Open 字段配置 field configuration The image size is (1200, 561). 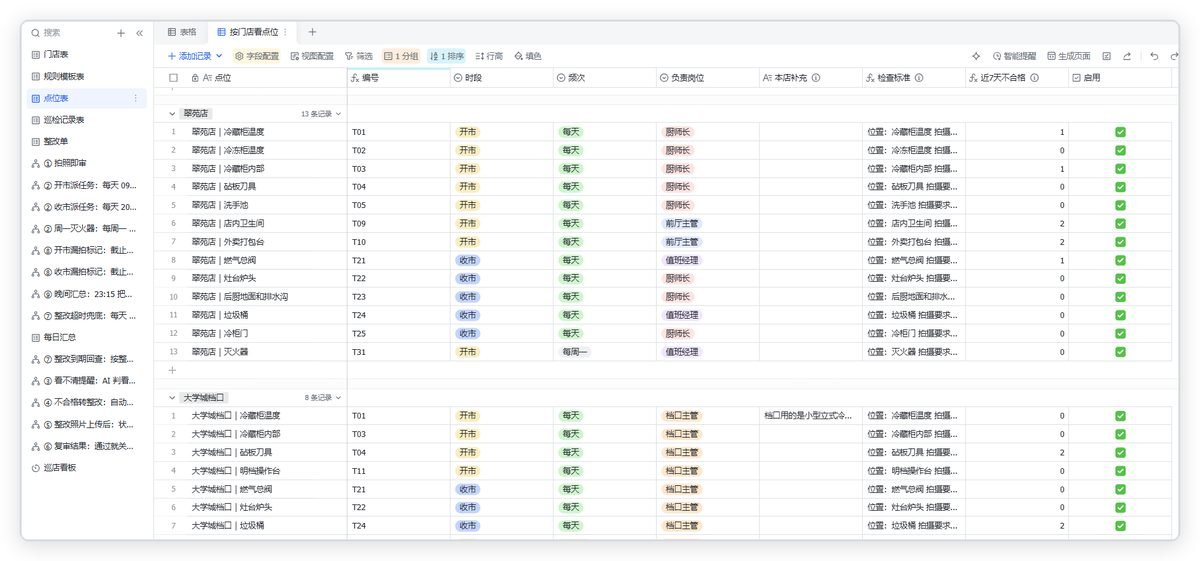(257, 56)
